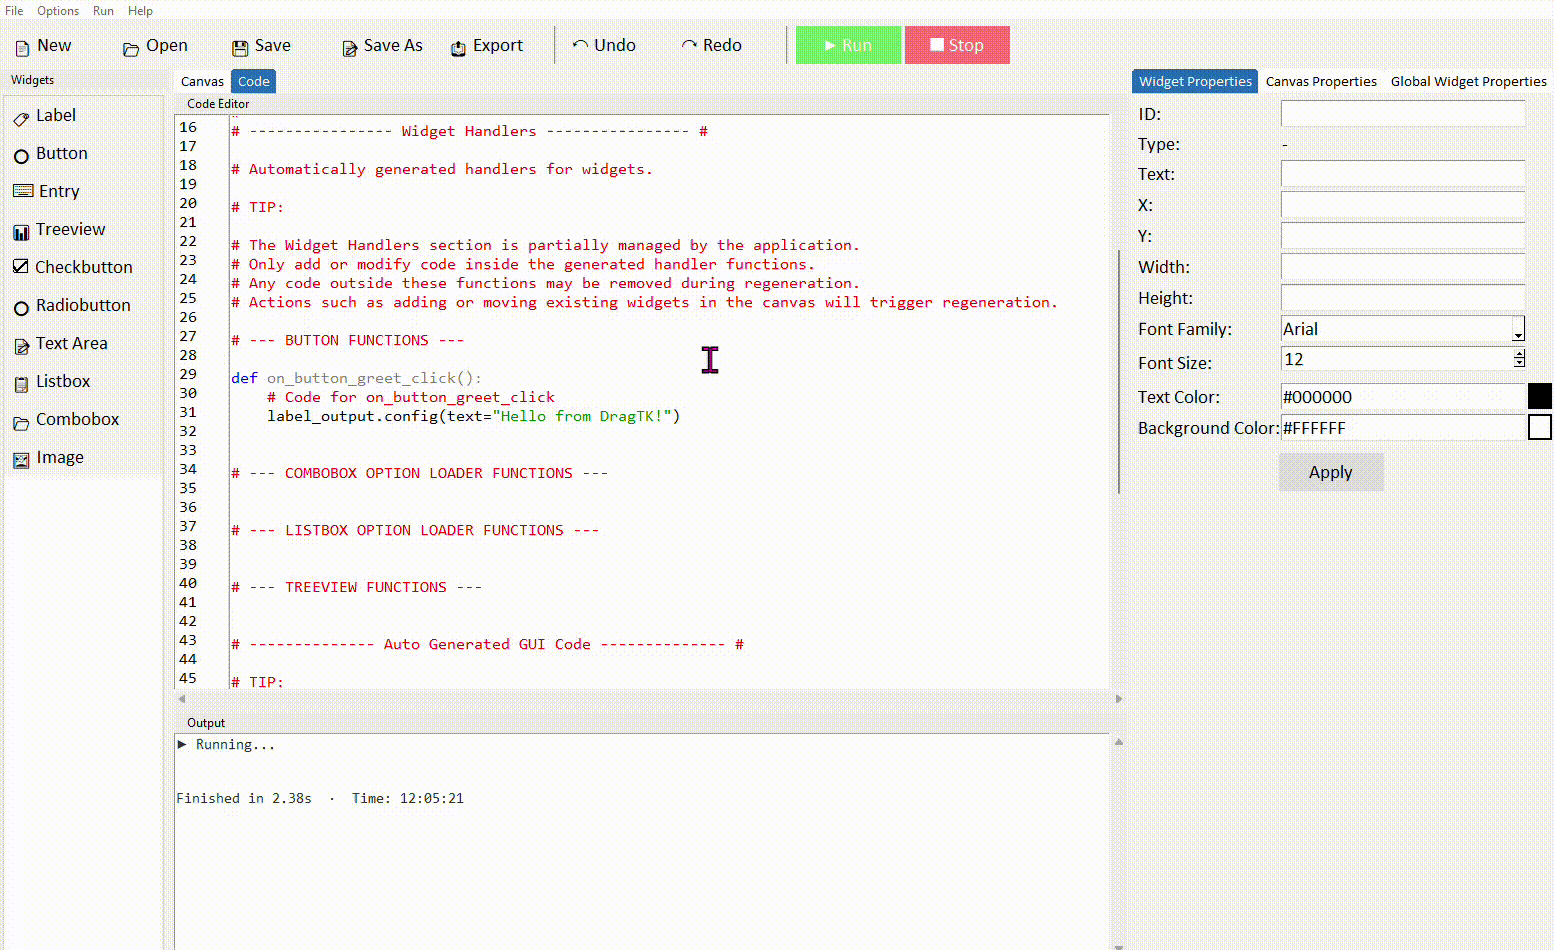Open the black Text Color swatch

pyautogui.click(x=1539, y=396)
